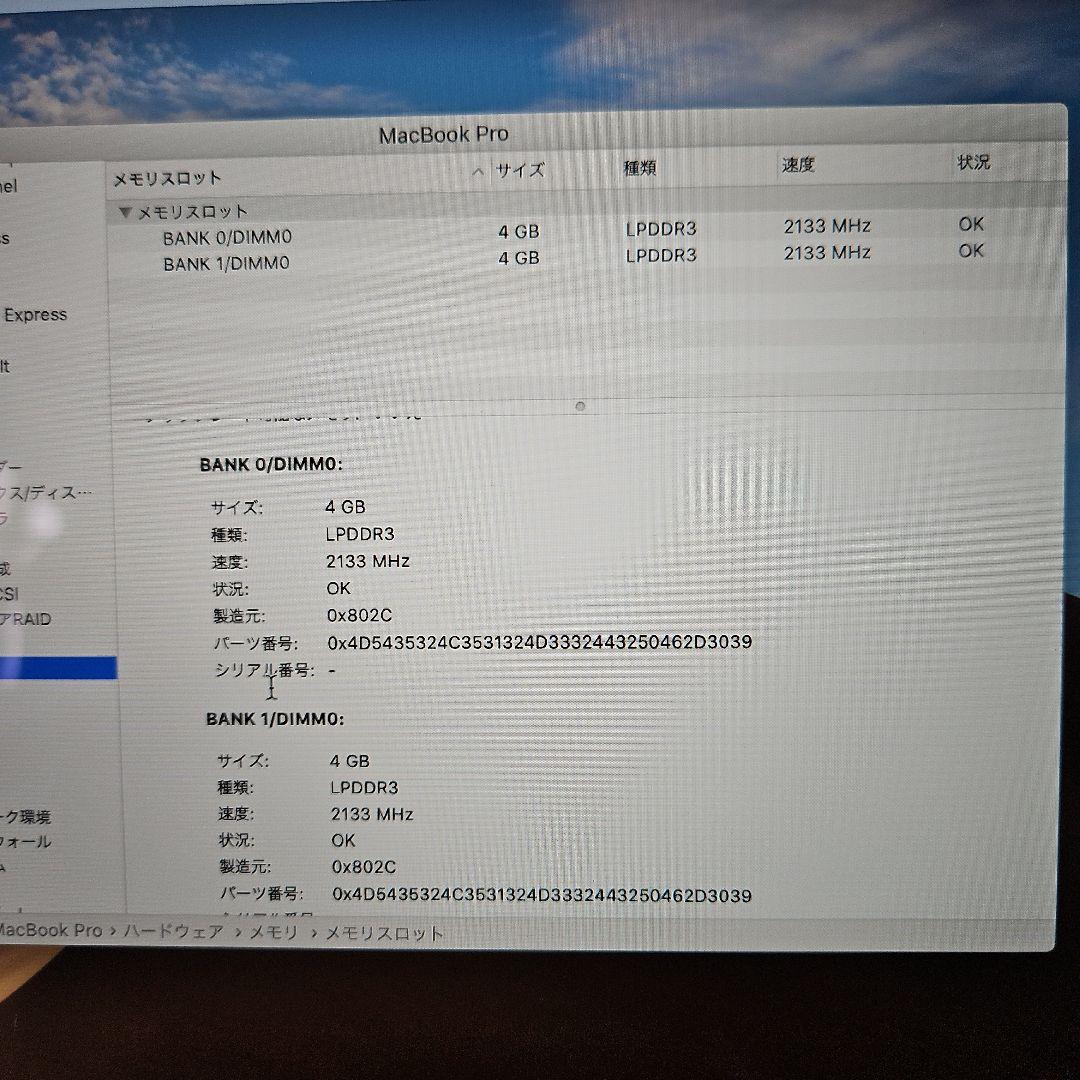Sort memory list by 種類 column
Screen dimensions: 1080x1080
pyautogui.click(x=639, y=168)
